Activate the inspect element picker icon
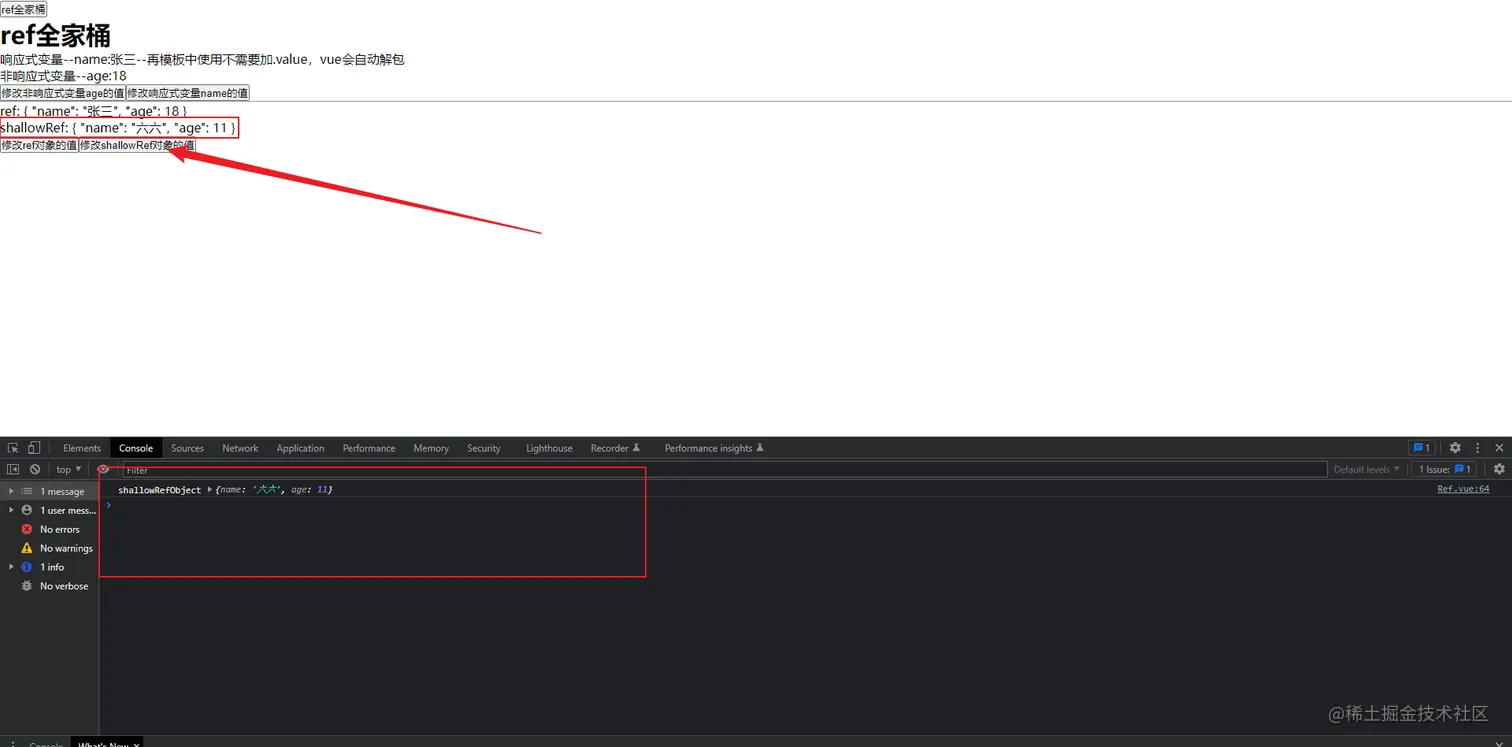Screen dimensions: 1512x747 click(13, 448)
